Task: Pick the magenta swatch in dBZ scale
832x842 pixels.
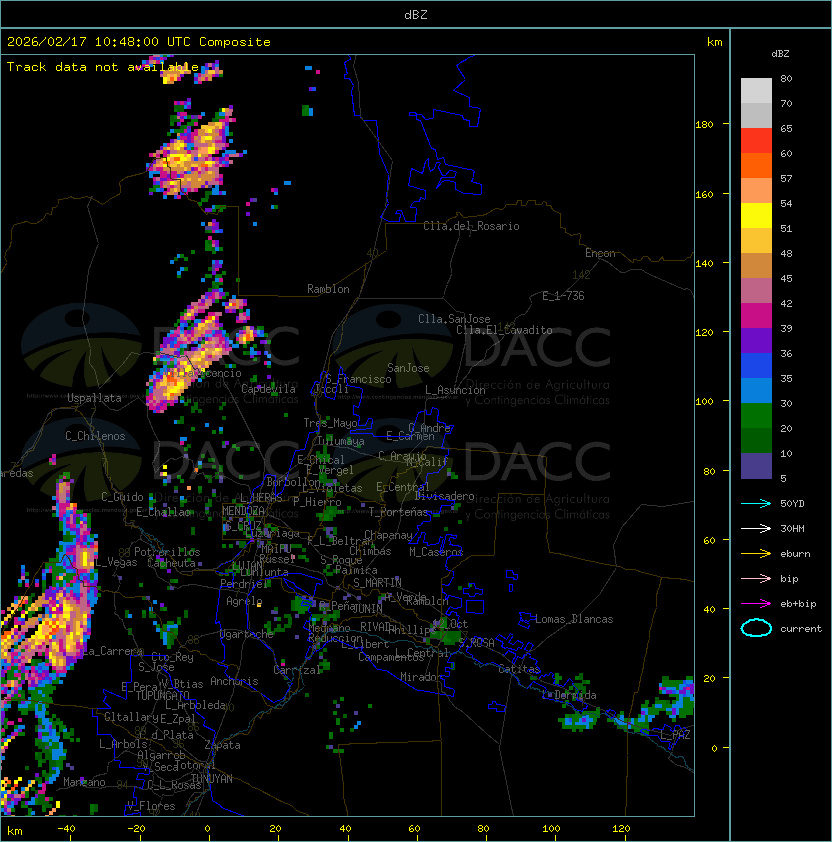Action: click(756, 316)
